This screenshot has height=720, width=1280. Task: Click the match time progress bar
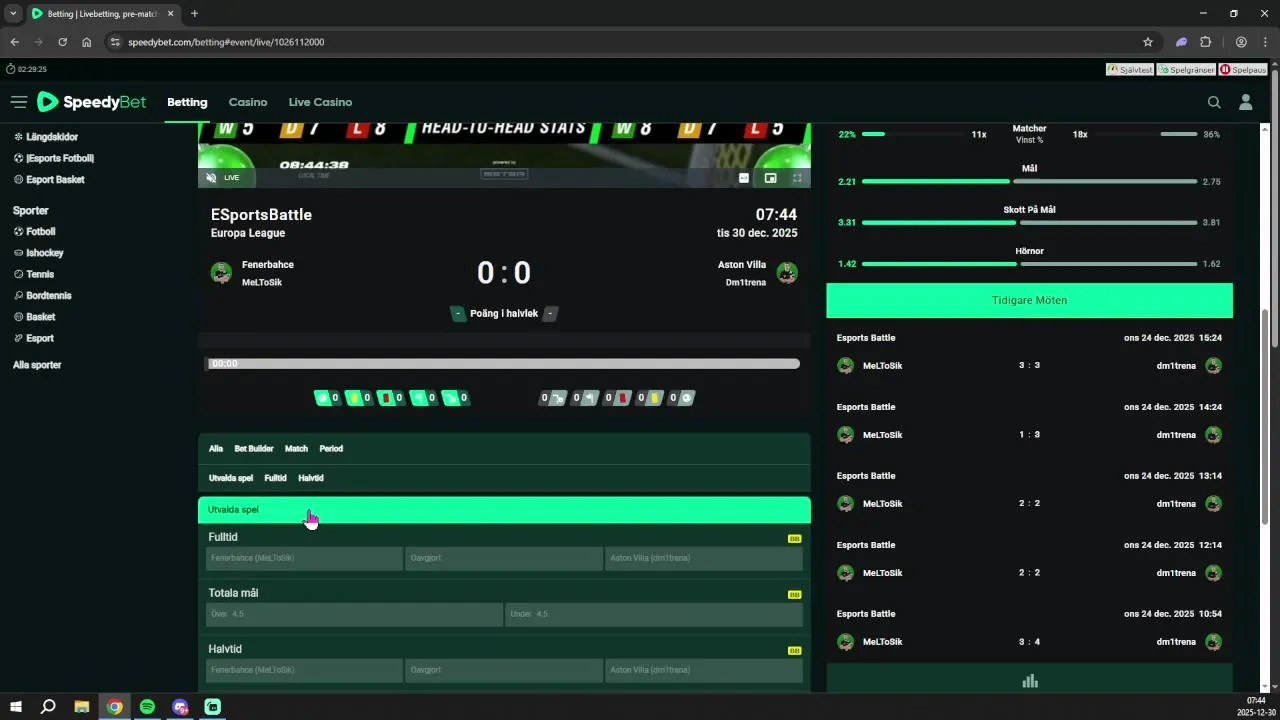pos(503,364)
